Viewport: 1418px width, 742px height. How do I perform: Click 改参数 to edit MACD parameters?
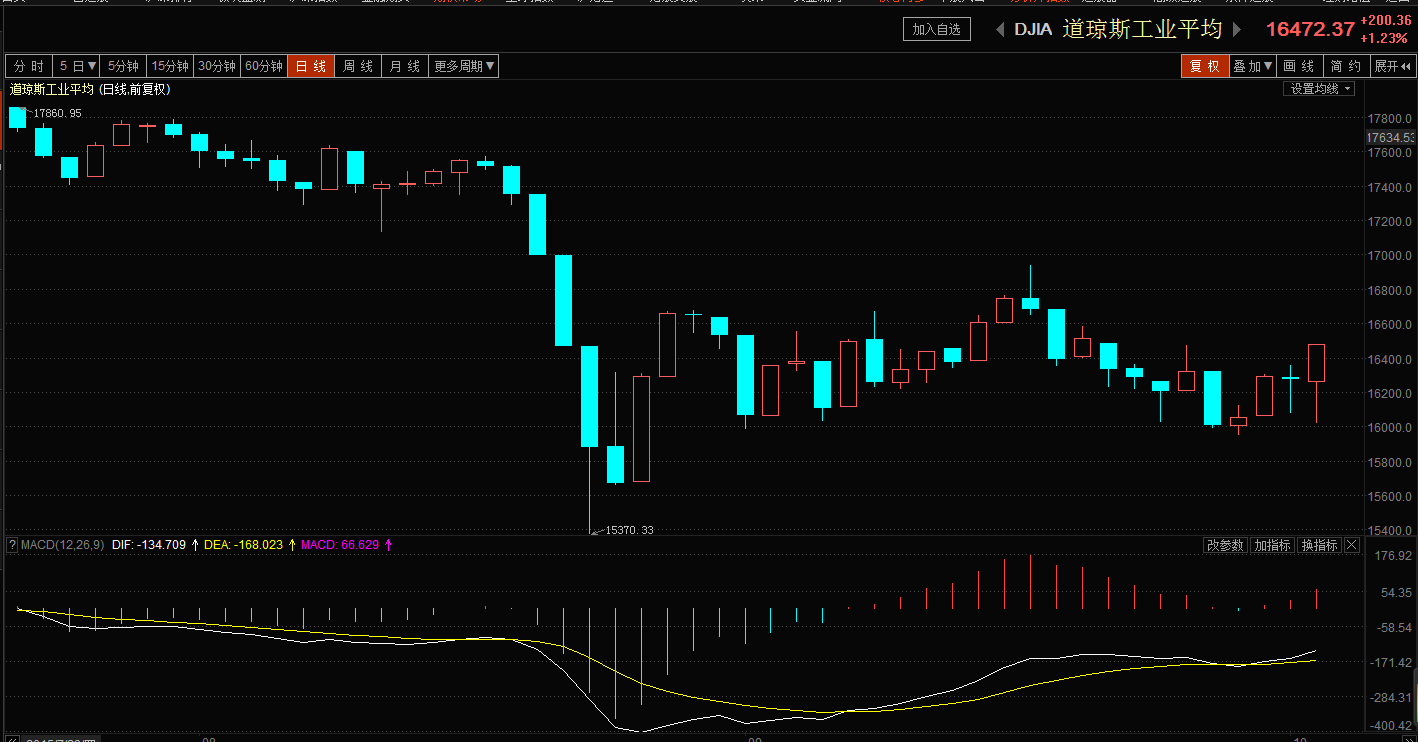pos(1225,545)
